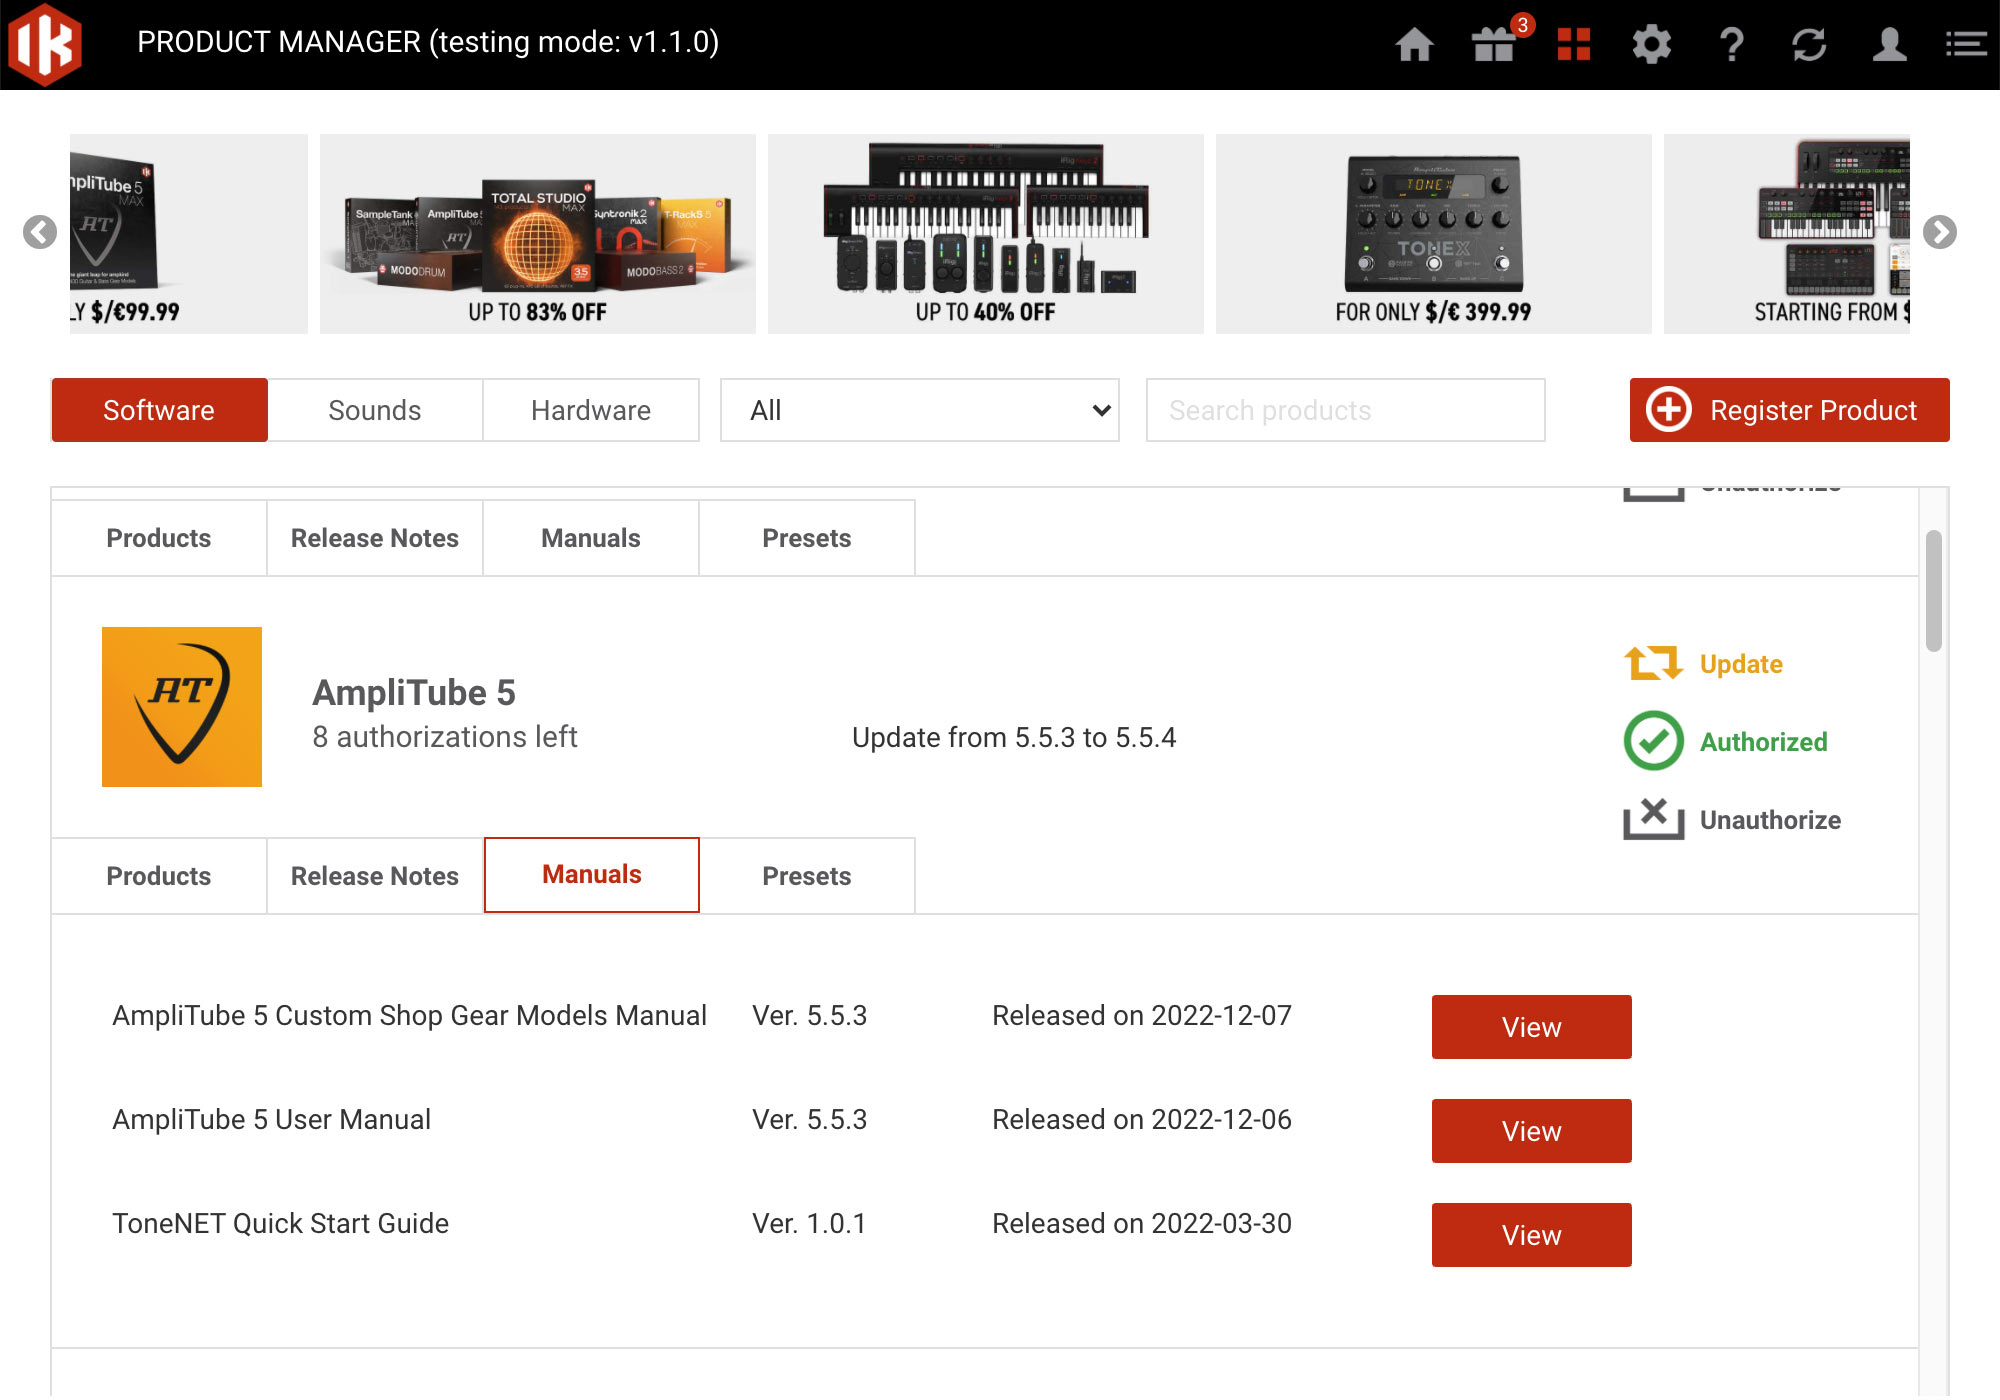Click the green Authorized checkmark icon
The width and height of the screenshot is (2000, 1400).
(x=1653, y=741)
